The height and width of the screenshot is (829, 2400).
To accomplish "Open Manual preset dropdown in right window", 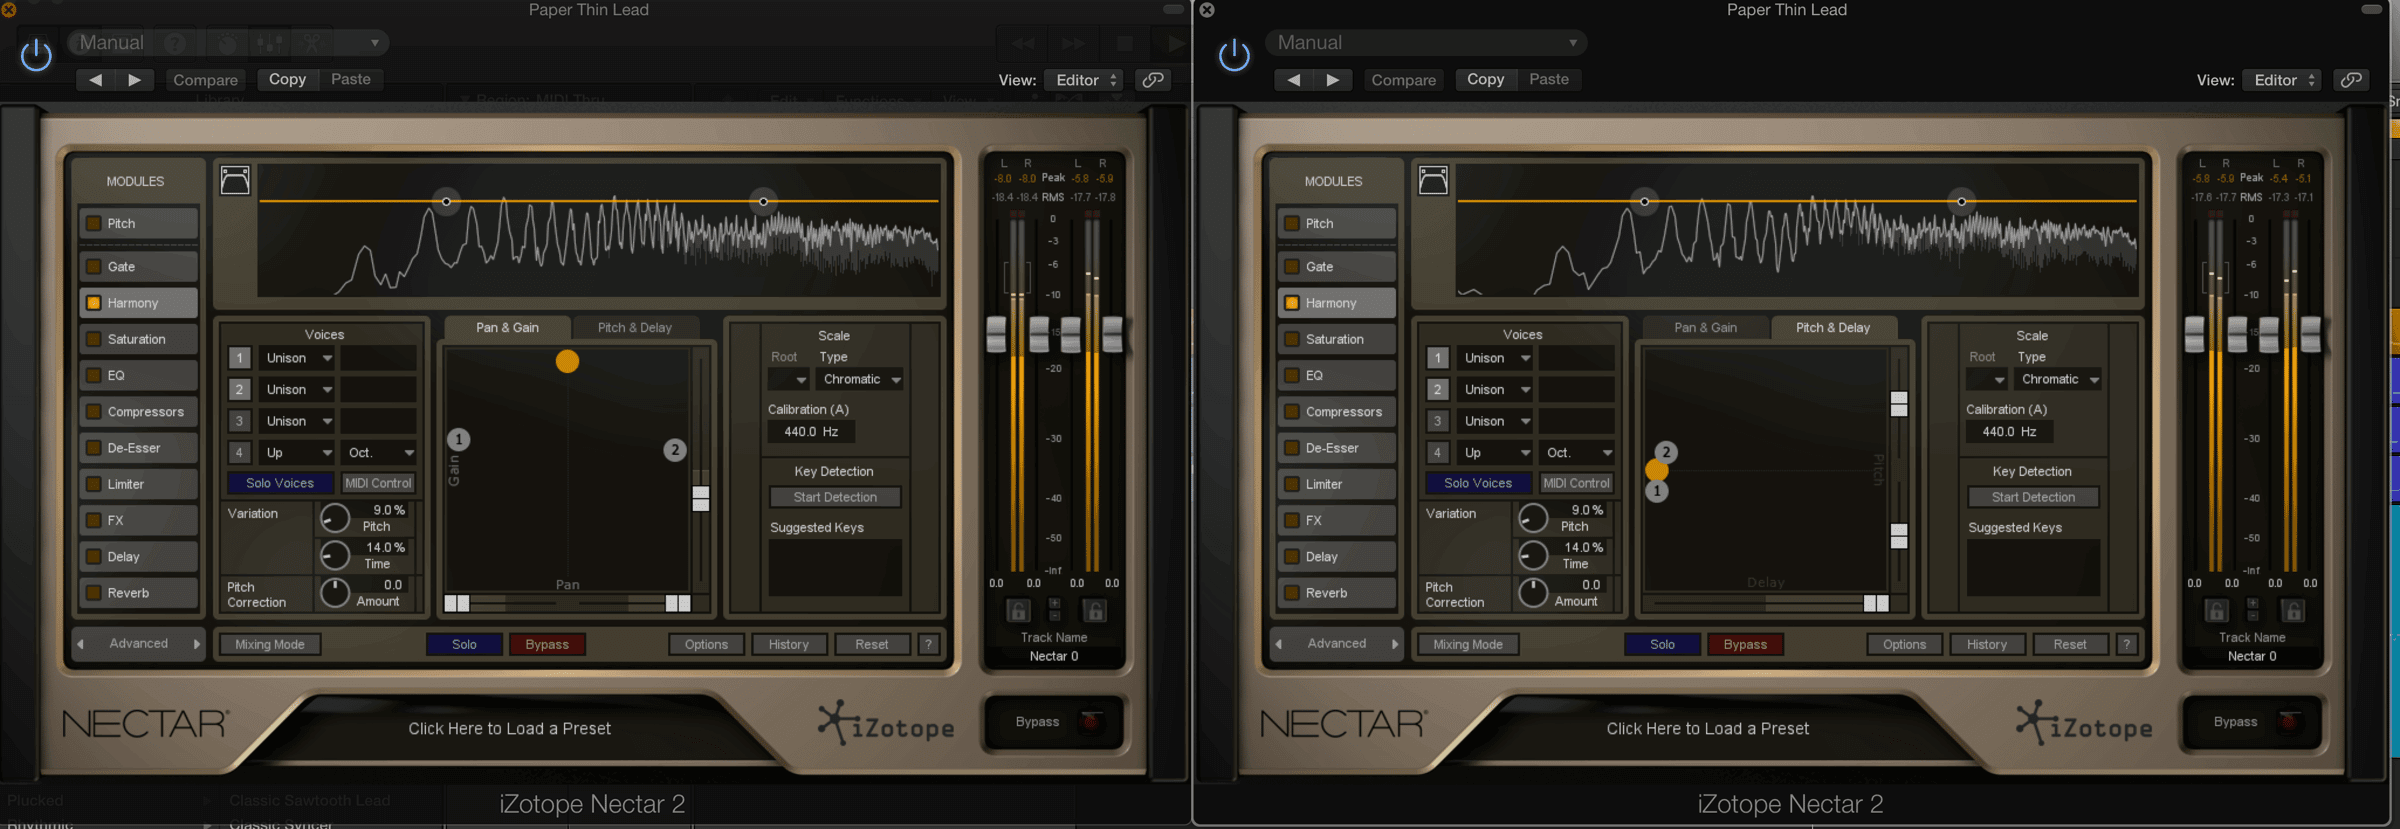I will 1426,43.
